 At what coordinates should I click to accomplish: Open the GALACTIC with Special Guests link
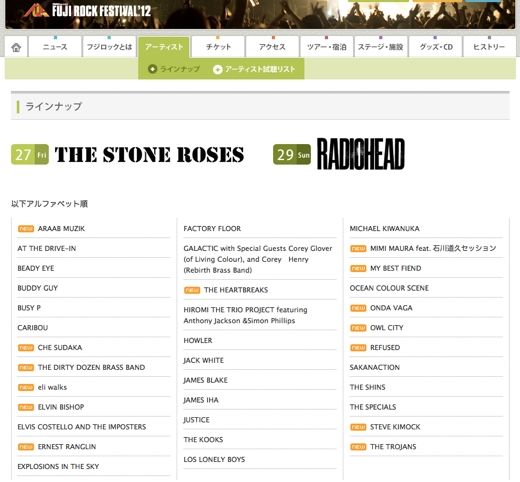pos(258,259)
